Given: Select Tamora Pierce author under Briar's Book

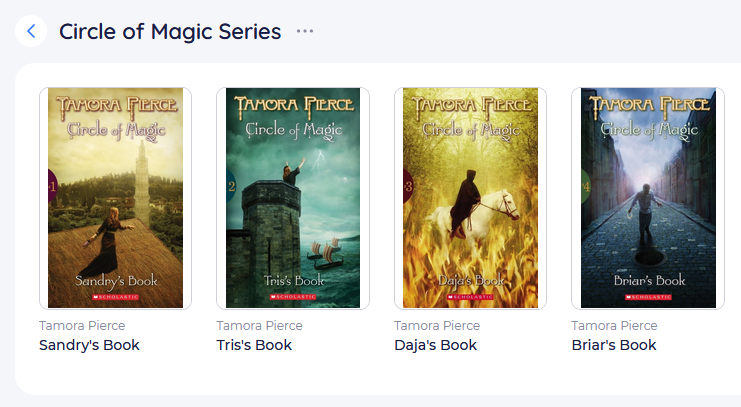Looking at the screenshot, I should (614, 326).
